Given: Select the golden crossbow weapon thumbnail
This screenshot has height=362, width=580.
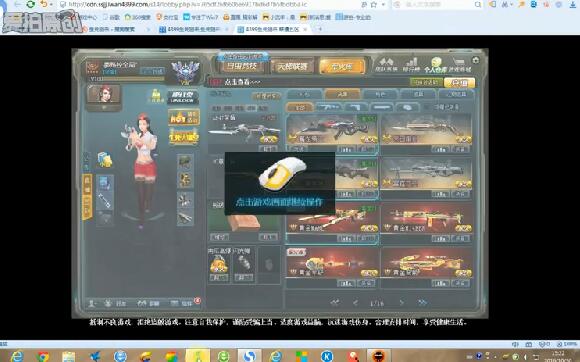Looking at the screenshot, I should tap(426, 263).
